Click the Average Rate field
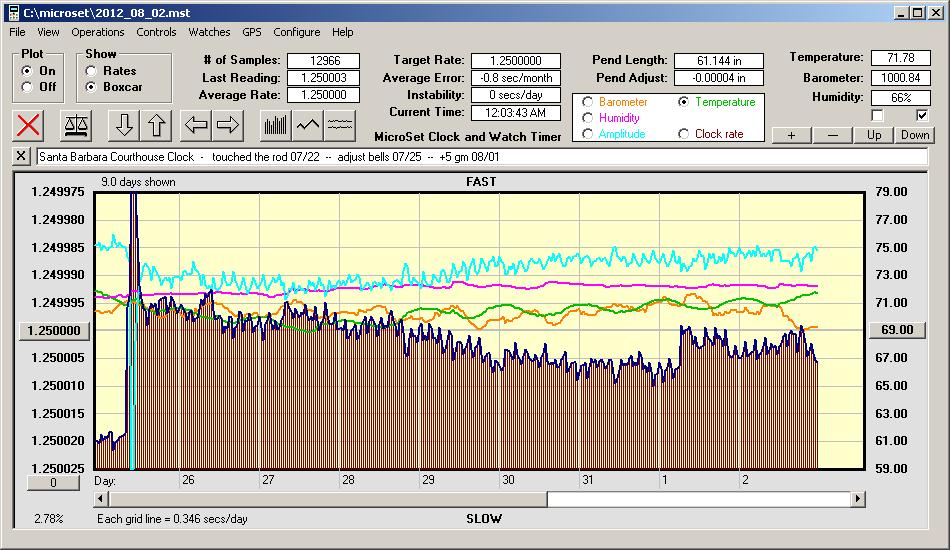 (x=324, y=94)
